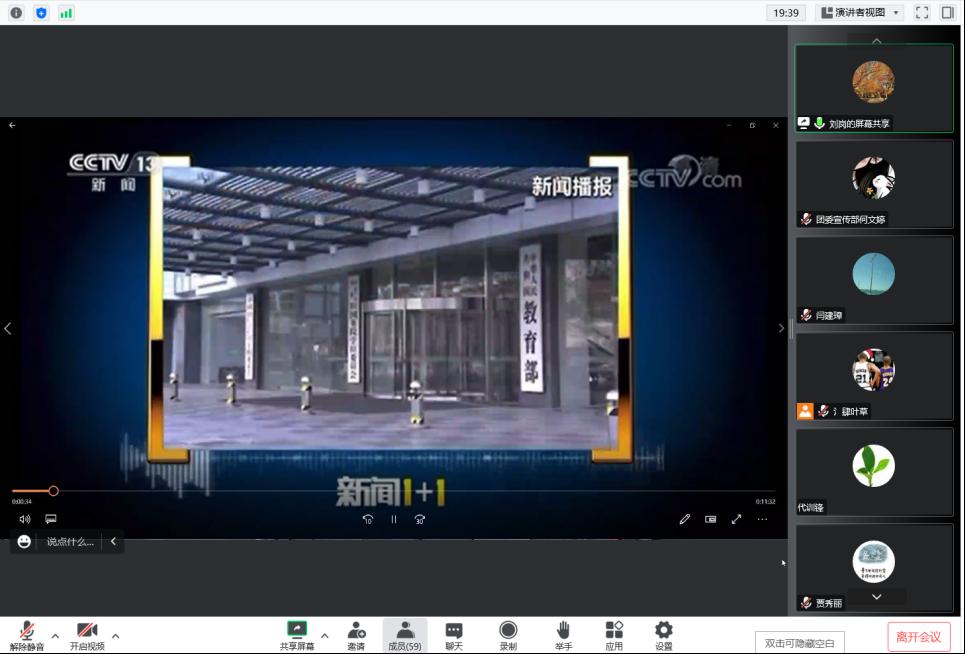Viewport: 965px width, 654px height.
Task: Click the orange contact badge beside 肆叶草
Action: (805, 411)
